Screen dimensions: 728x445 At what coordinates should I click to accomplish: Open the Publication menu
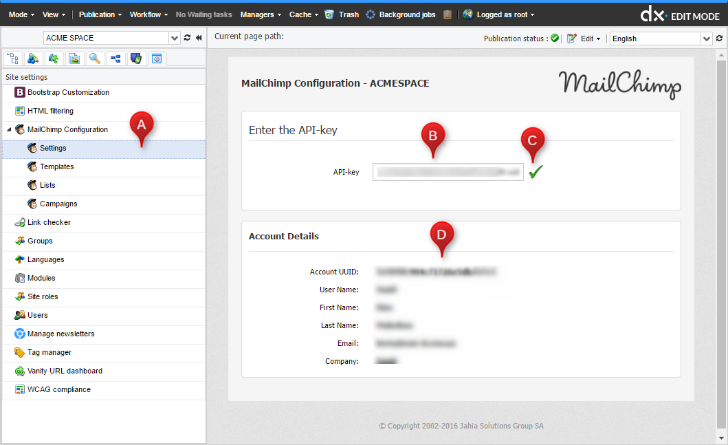[x=100, y=15]
